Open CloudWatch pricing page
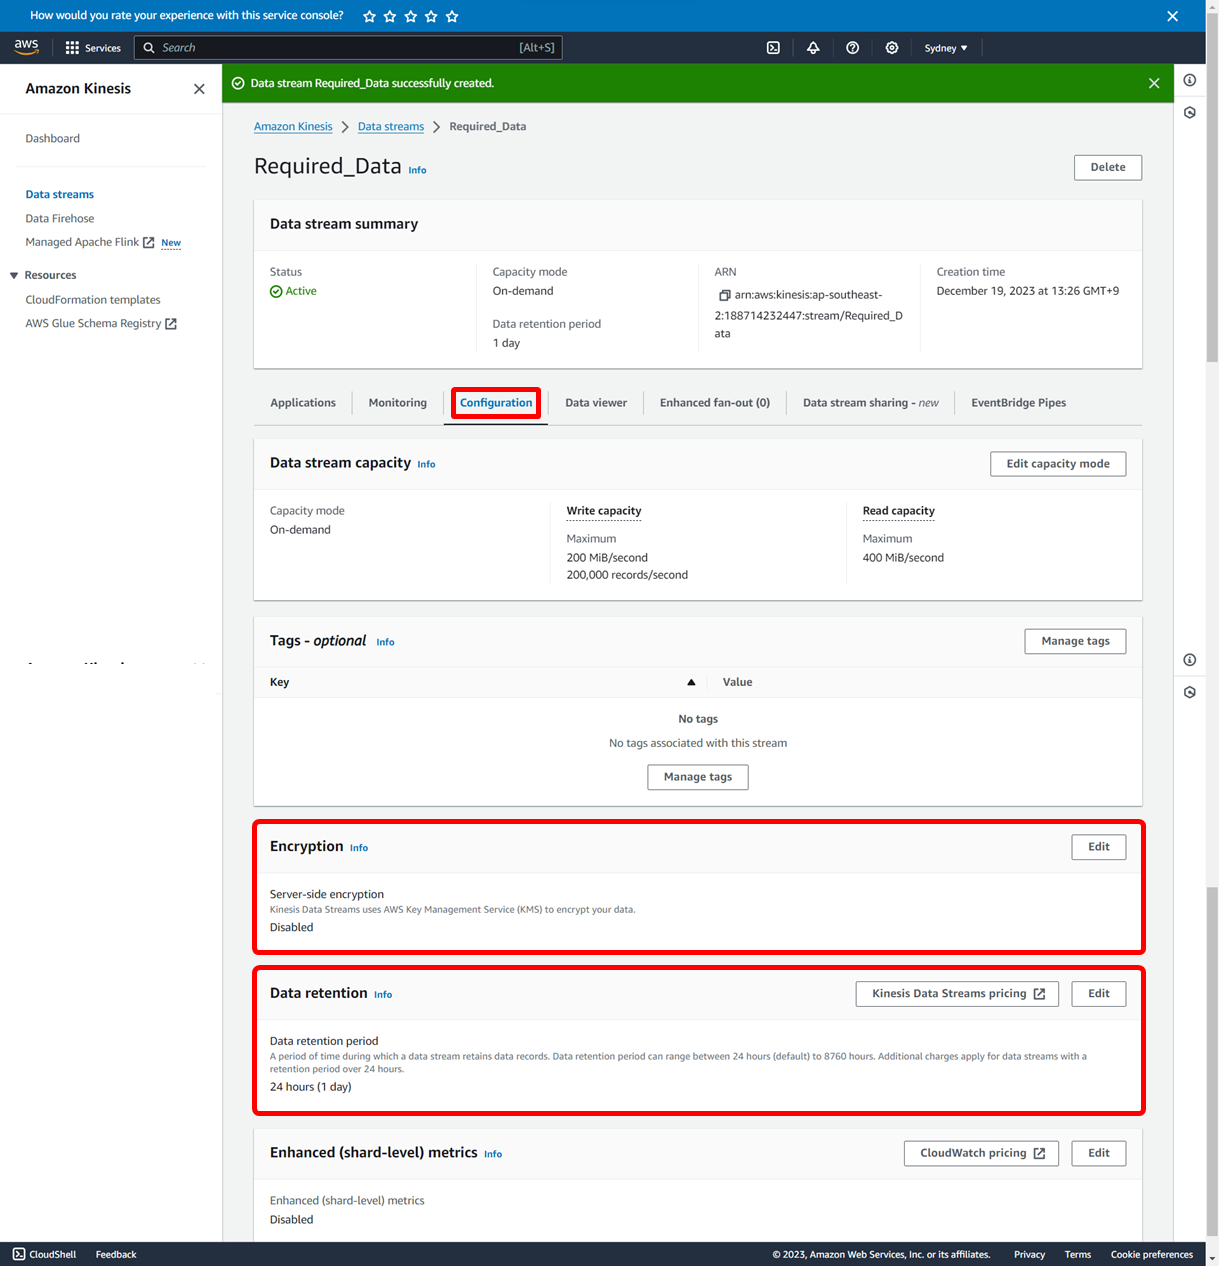The width and height of the screenshot is (1219, 1266). pyautogui.click(x=982, y=1153)
